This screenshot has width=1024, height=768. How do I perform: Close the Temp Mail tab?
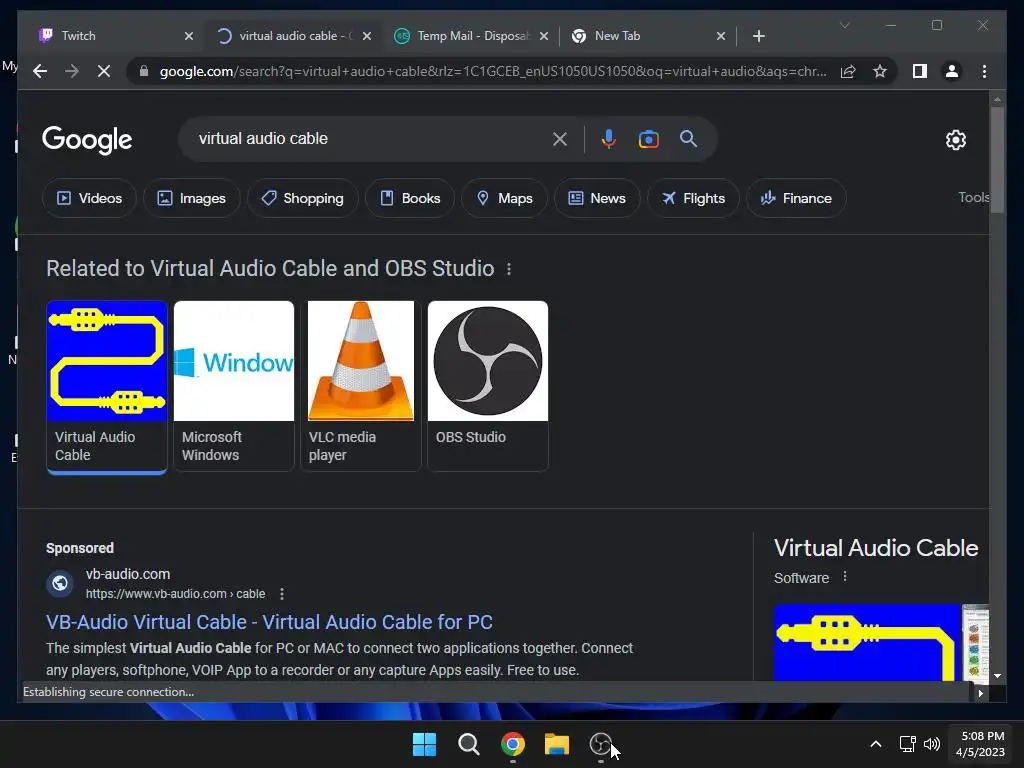click(544, 36)
